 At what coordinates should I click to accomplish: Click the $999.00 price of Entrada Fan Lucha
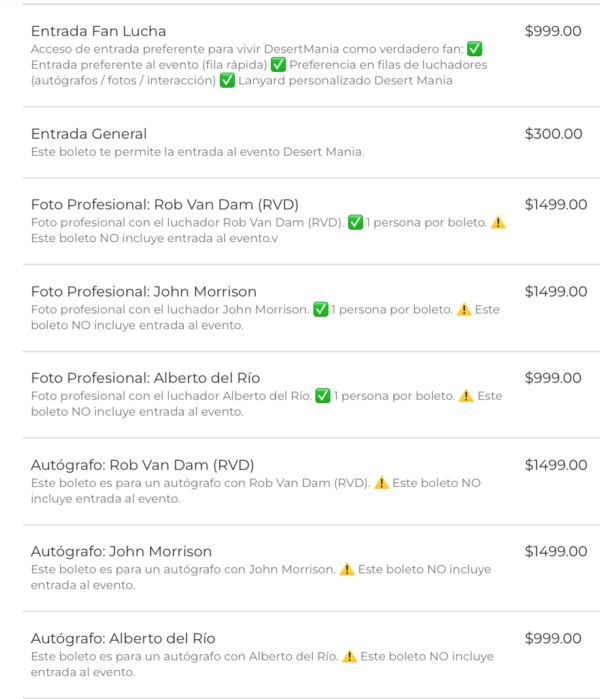tap(553, 31)
